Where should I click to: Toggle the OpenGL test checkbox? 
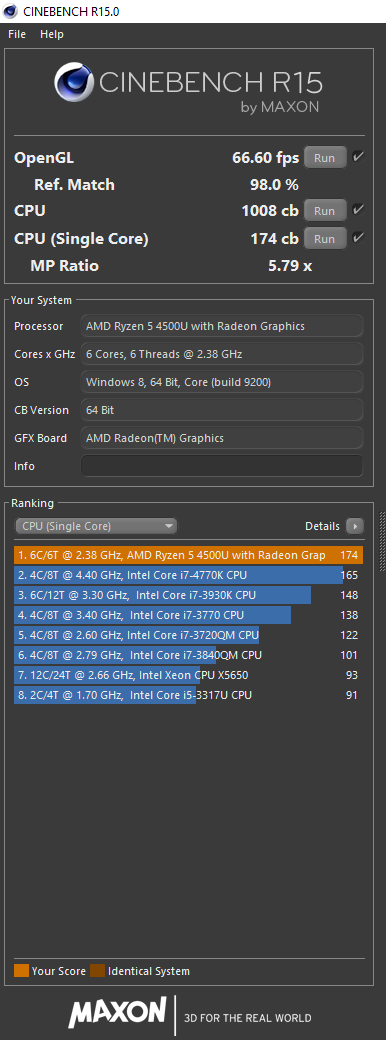tap(358, 157)
